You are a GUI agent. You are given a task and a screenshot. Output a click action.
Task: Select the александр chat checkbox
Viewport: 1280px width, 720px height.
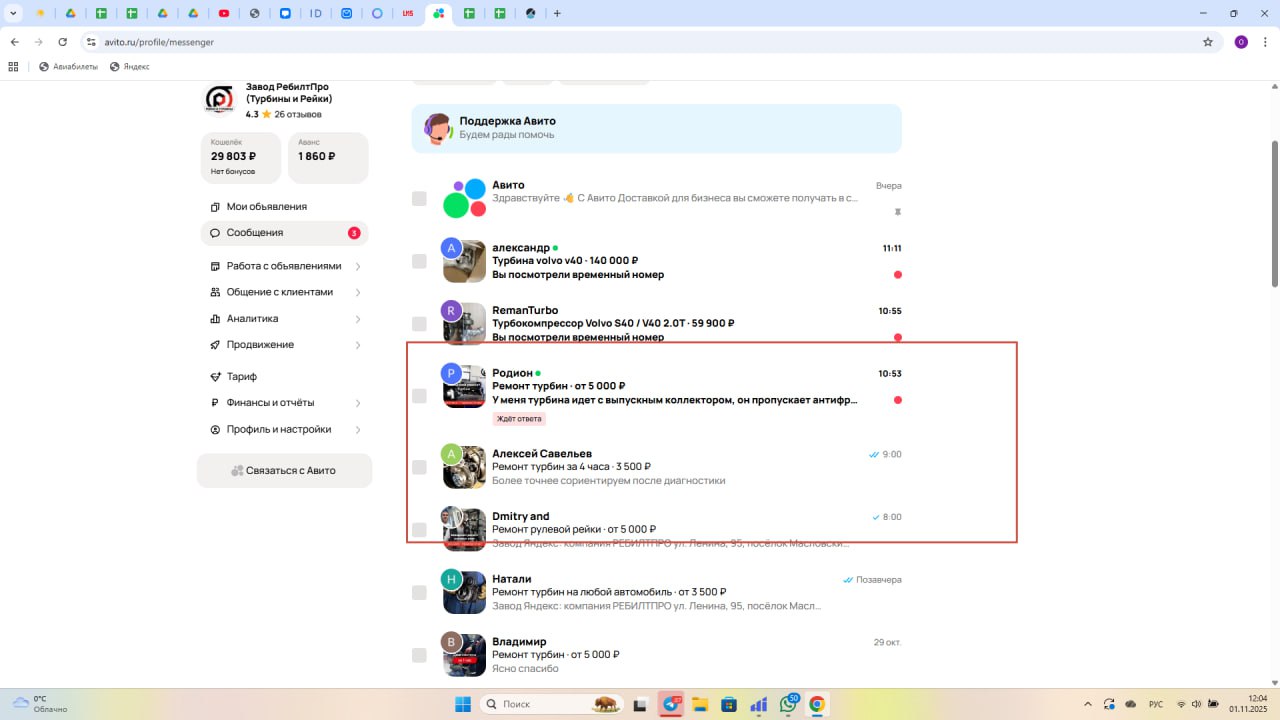(419, 261)
